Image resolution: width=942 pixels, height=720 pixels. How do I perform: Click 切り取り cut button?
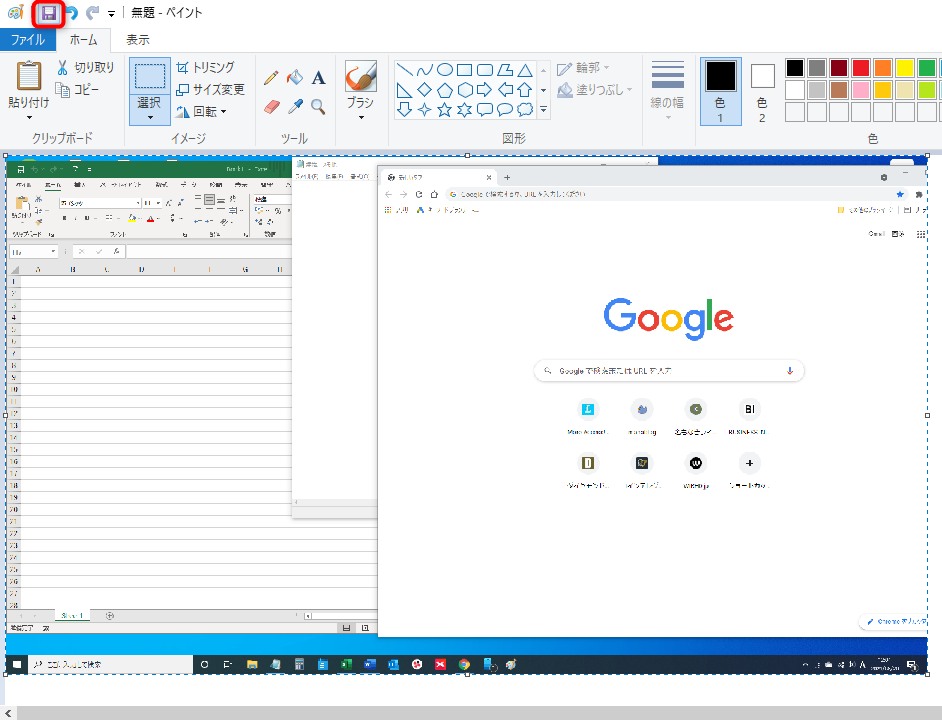coord(85,67)
